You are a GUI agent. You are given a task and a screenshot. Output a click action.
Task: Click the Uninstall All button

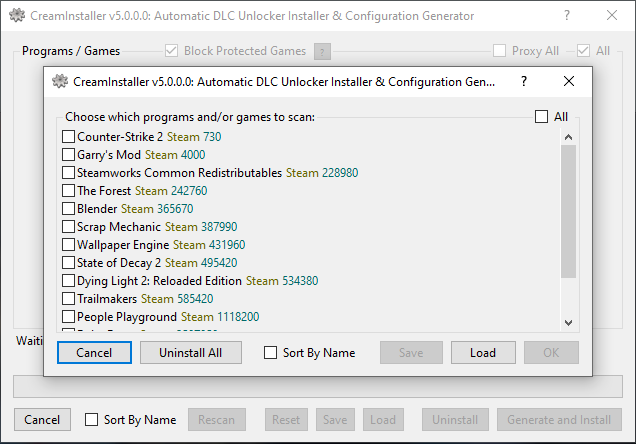coord(191,352)
